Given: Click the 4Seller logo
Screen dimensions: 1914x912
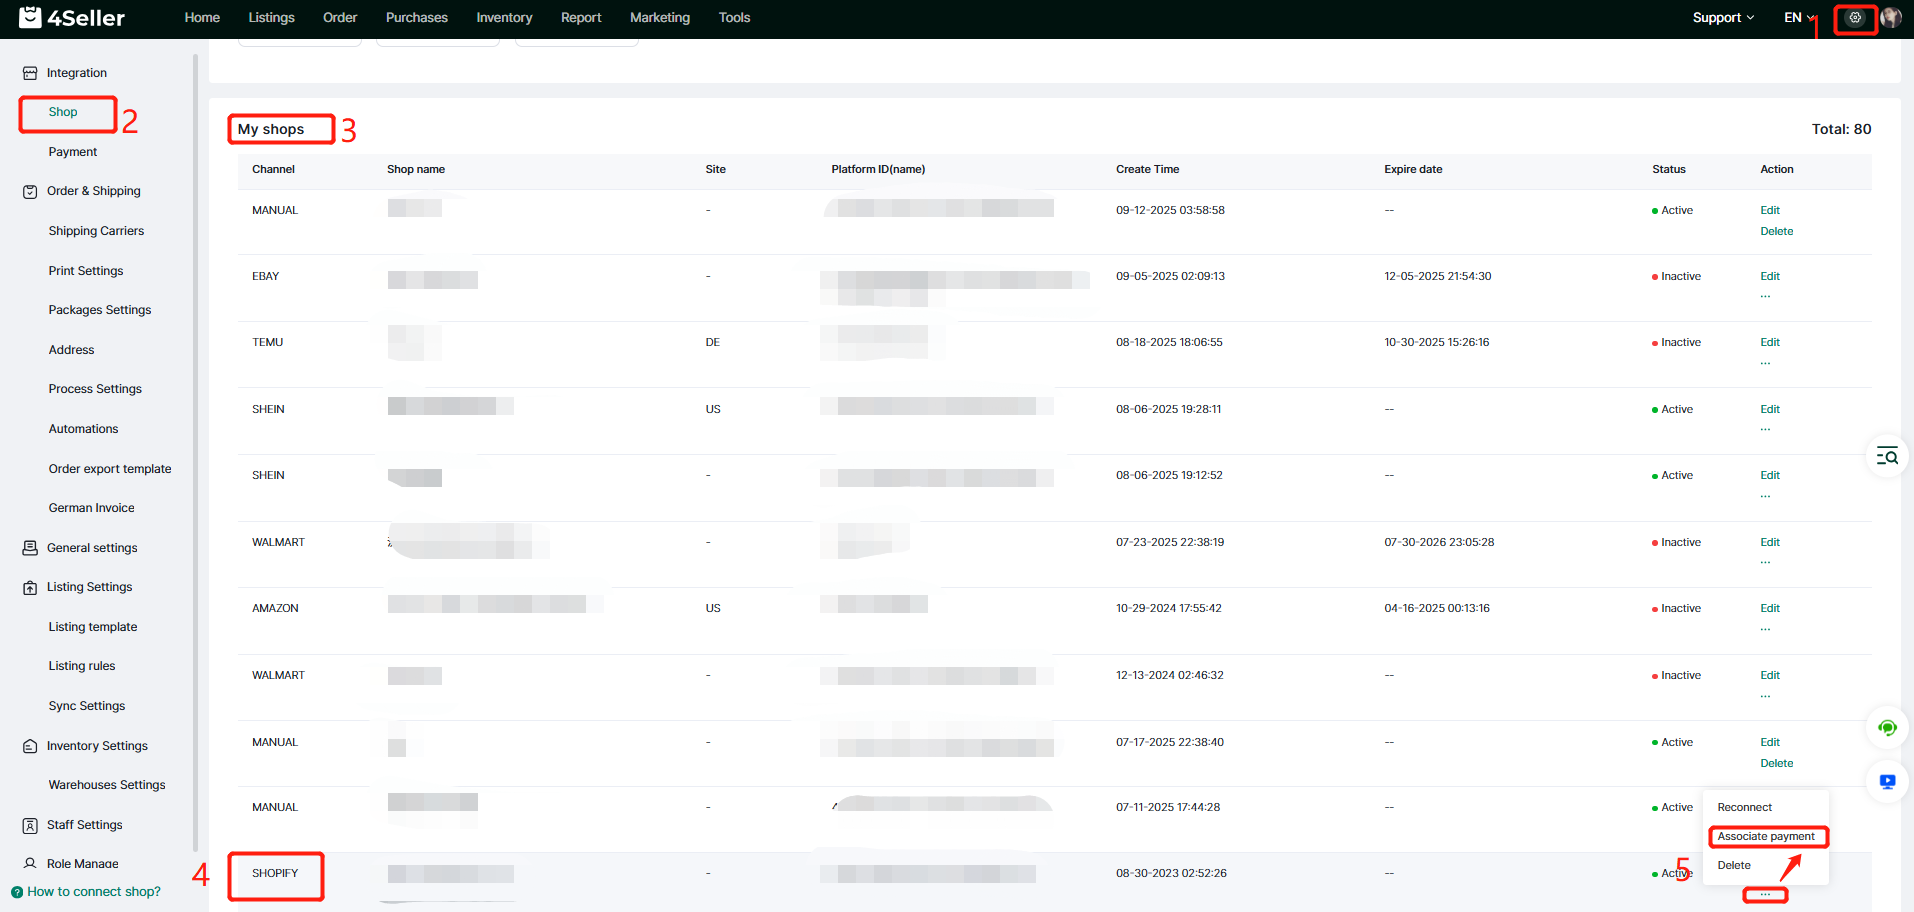Looking at the screenshot, I should pyautogui.click(x=72, y=18).
